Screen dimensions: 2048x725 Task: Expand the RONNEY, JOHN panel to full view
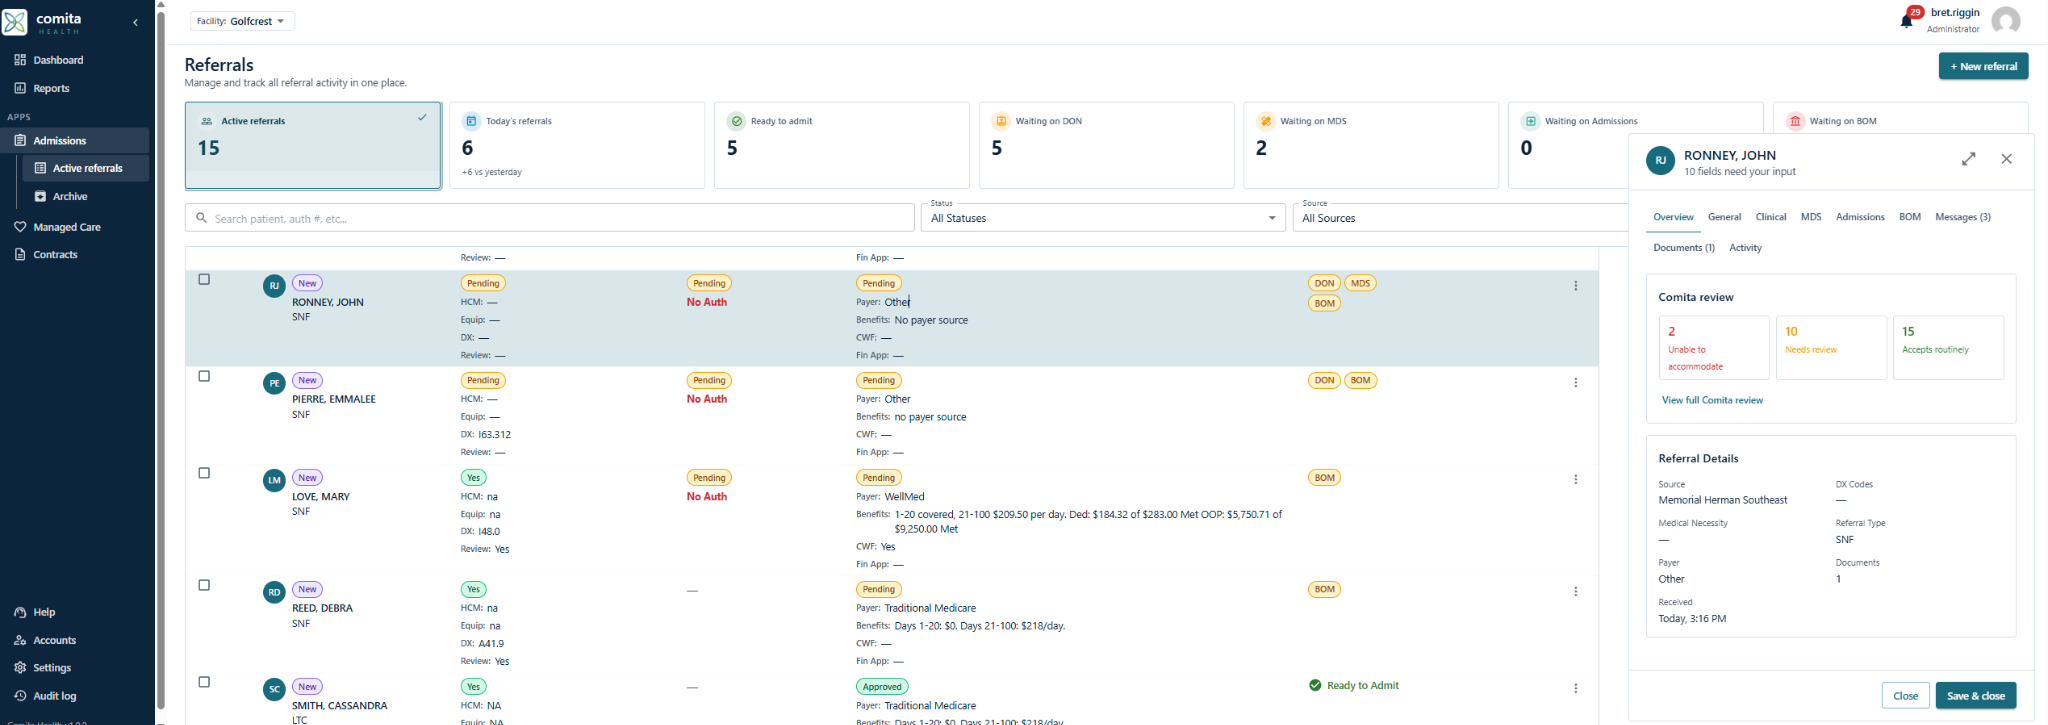pos(1968,159)
